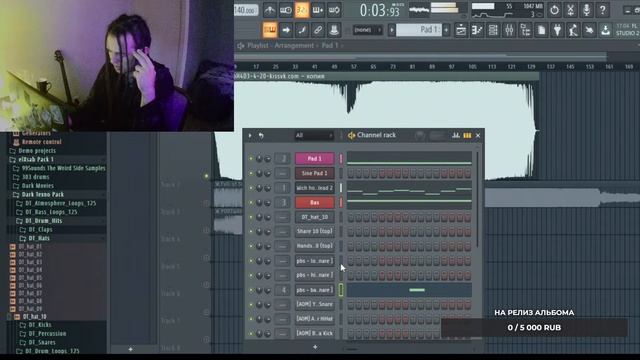The image size is (640, 360).
Task: Open the project picker document icon
Action: coord(541,30)
